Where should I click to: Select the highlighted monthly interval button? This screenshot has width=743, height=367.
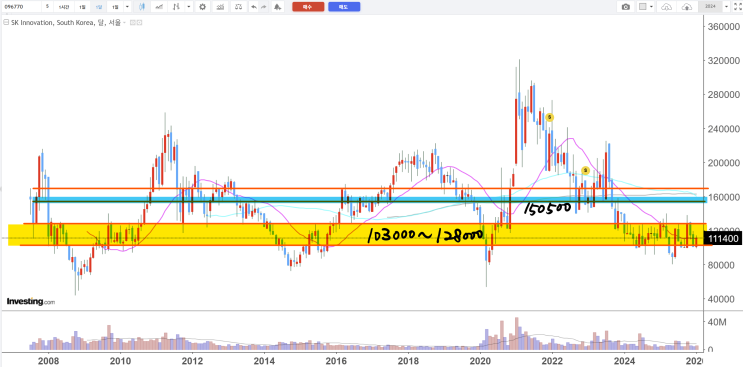click(99, 7)
